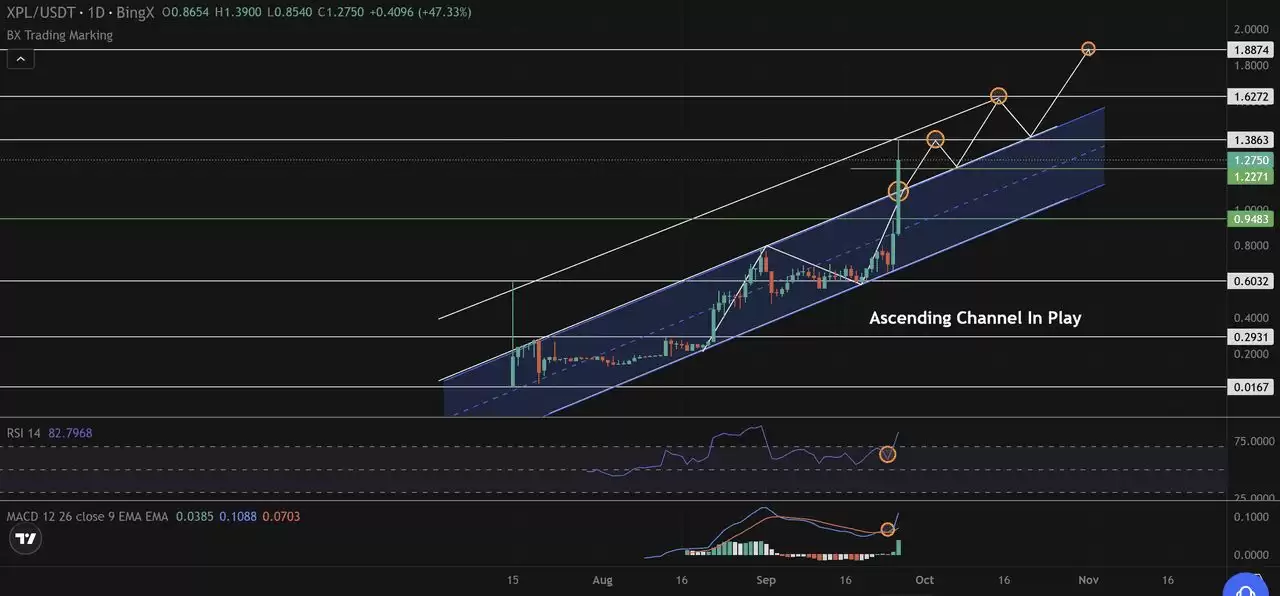This screenshot has width=1280, height=596.
Task: Click the 0.9483 green price label
Action: [1250, 219]
